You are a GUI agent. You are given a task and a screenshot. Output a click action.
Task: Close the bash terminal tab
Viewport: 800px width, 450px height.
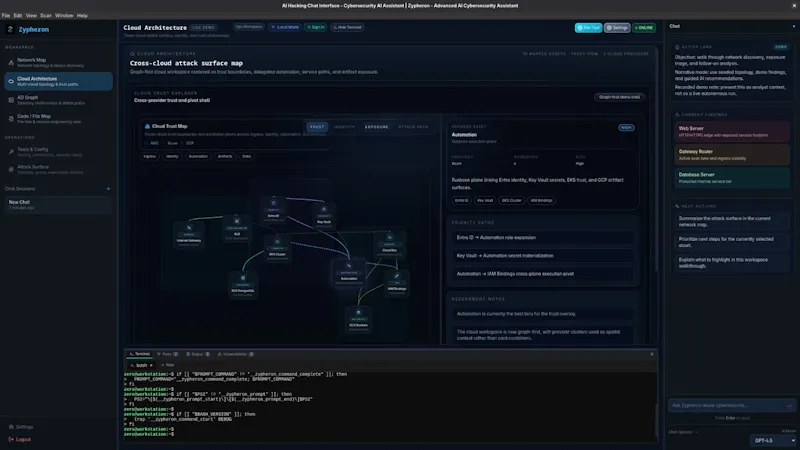pos(151,365)
